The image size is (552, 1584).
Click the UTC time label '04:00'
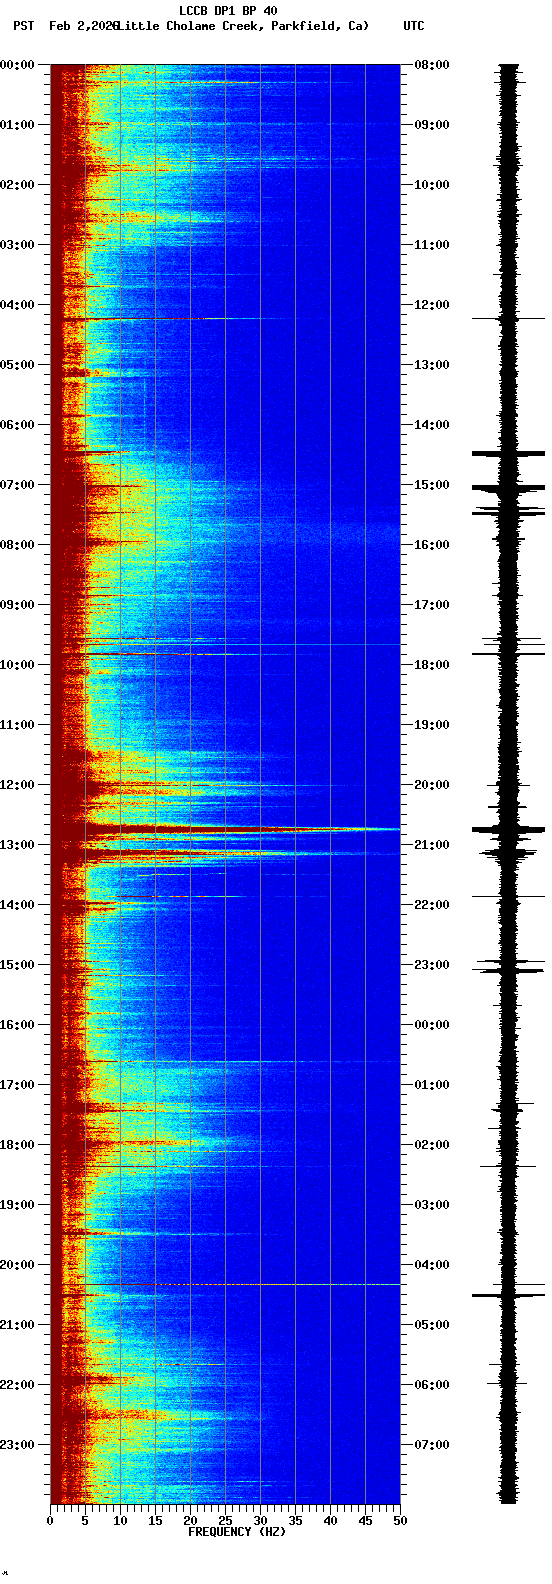tap(432, 1265)
